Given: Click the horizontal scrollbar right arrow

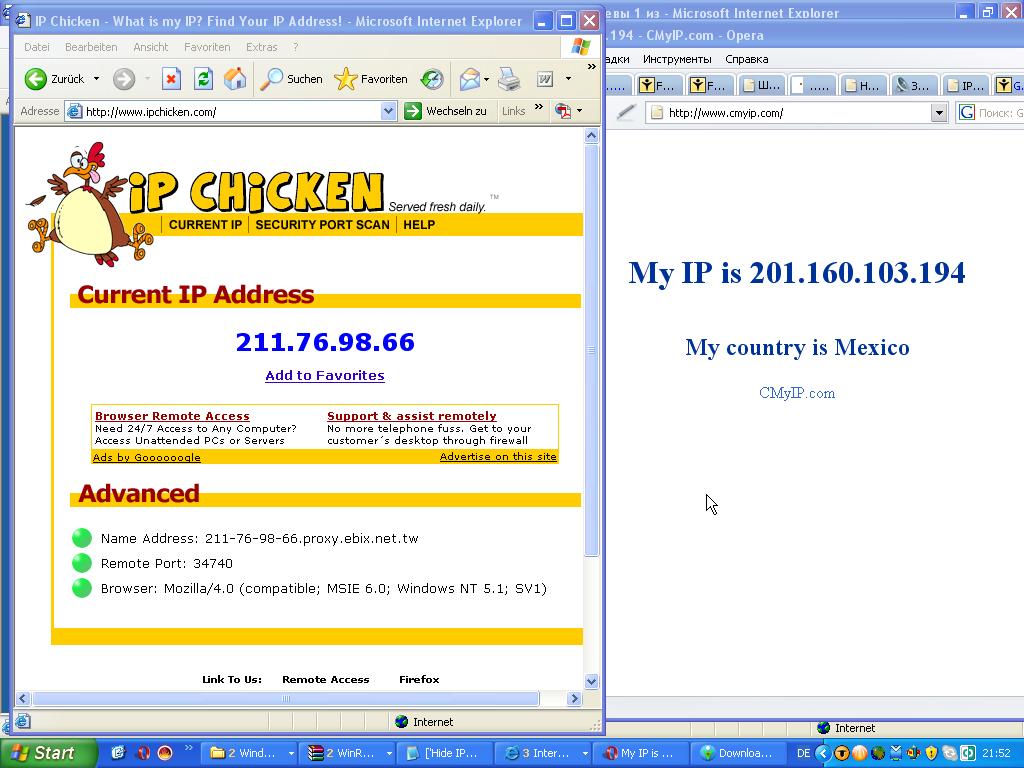Looking at the screenshot, I should 574,698.
